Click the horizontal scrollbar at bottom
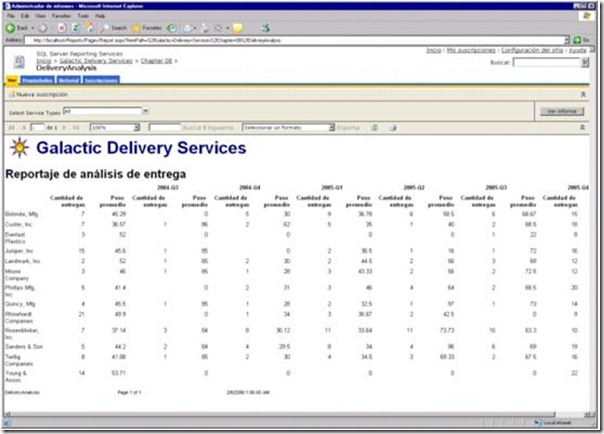The height and width of the screenshot is (434, 604). [x=280, y=414]
